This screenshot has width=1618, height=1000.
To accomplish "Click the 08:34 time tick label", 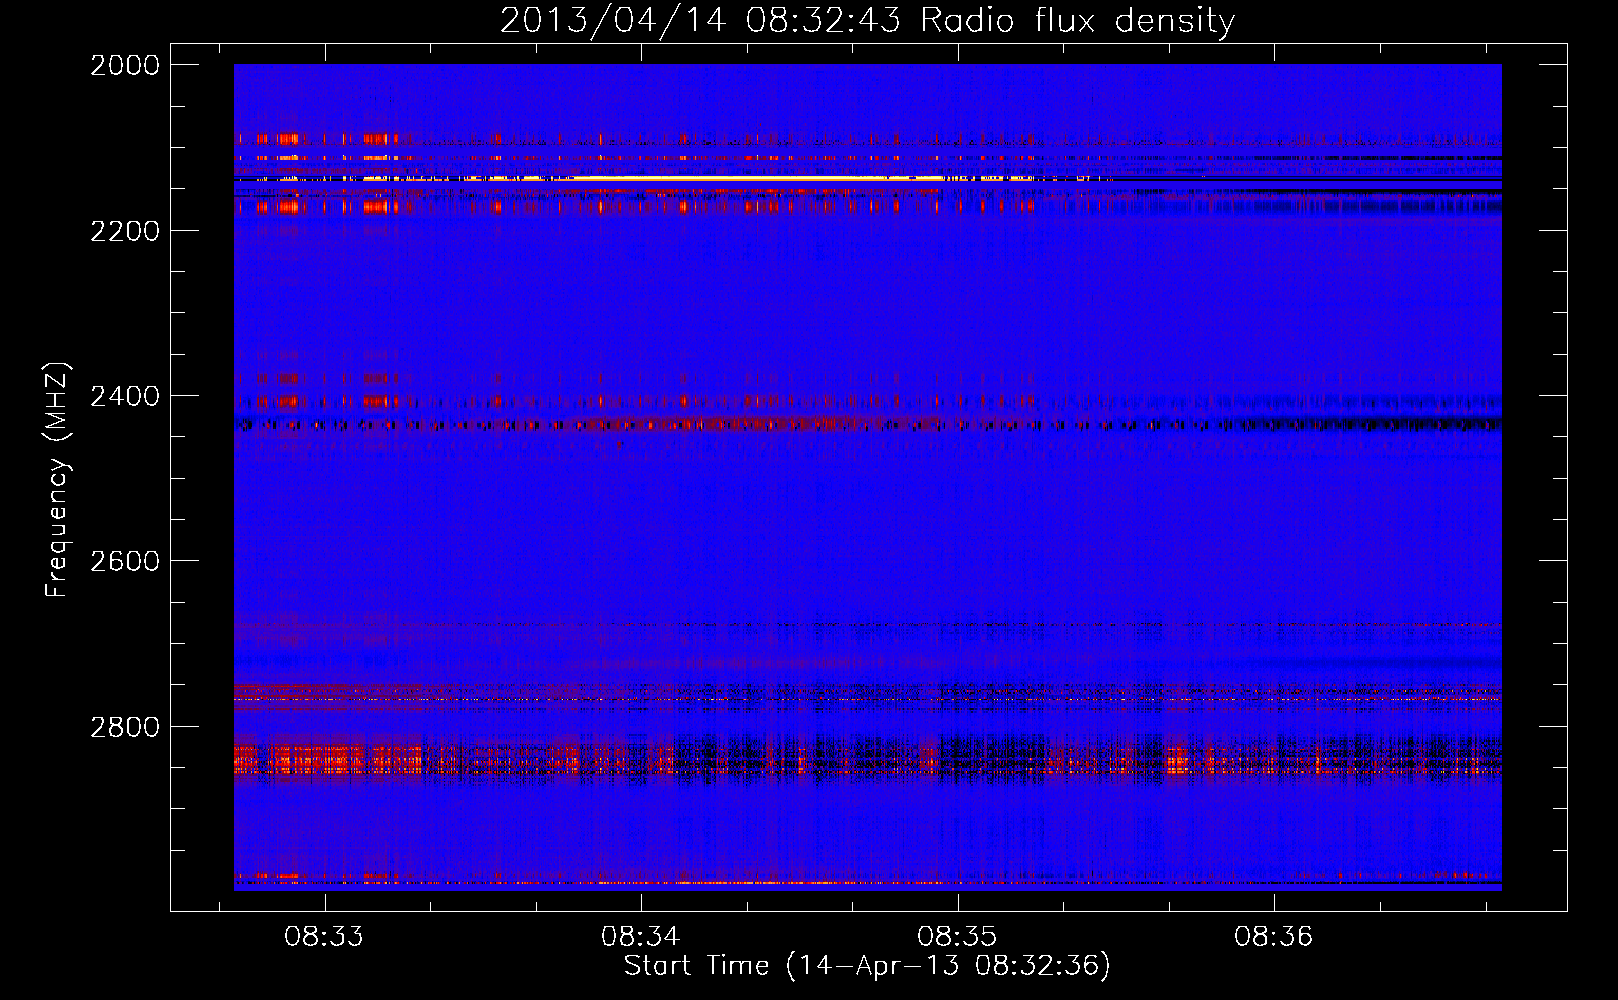I will tap(640, 937).
